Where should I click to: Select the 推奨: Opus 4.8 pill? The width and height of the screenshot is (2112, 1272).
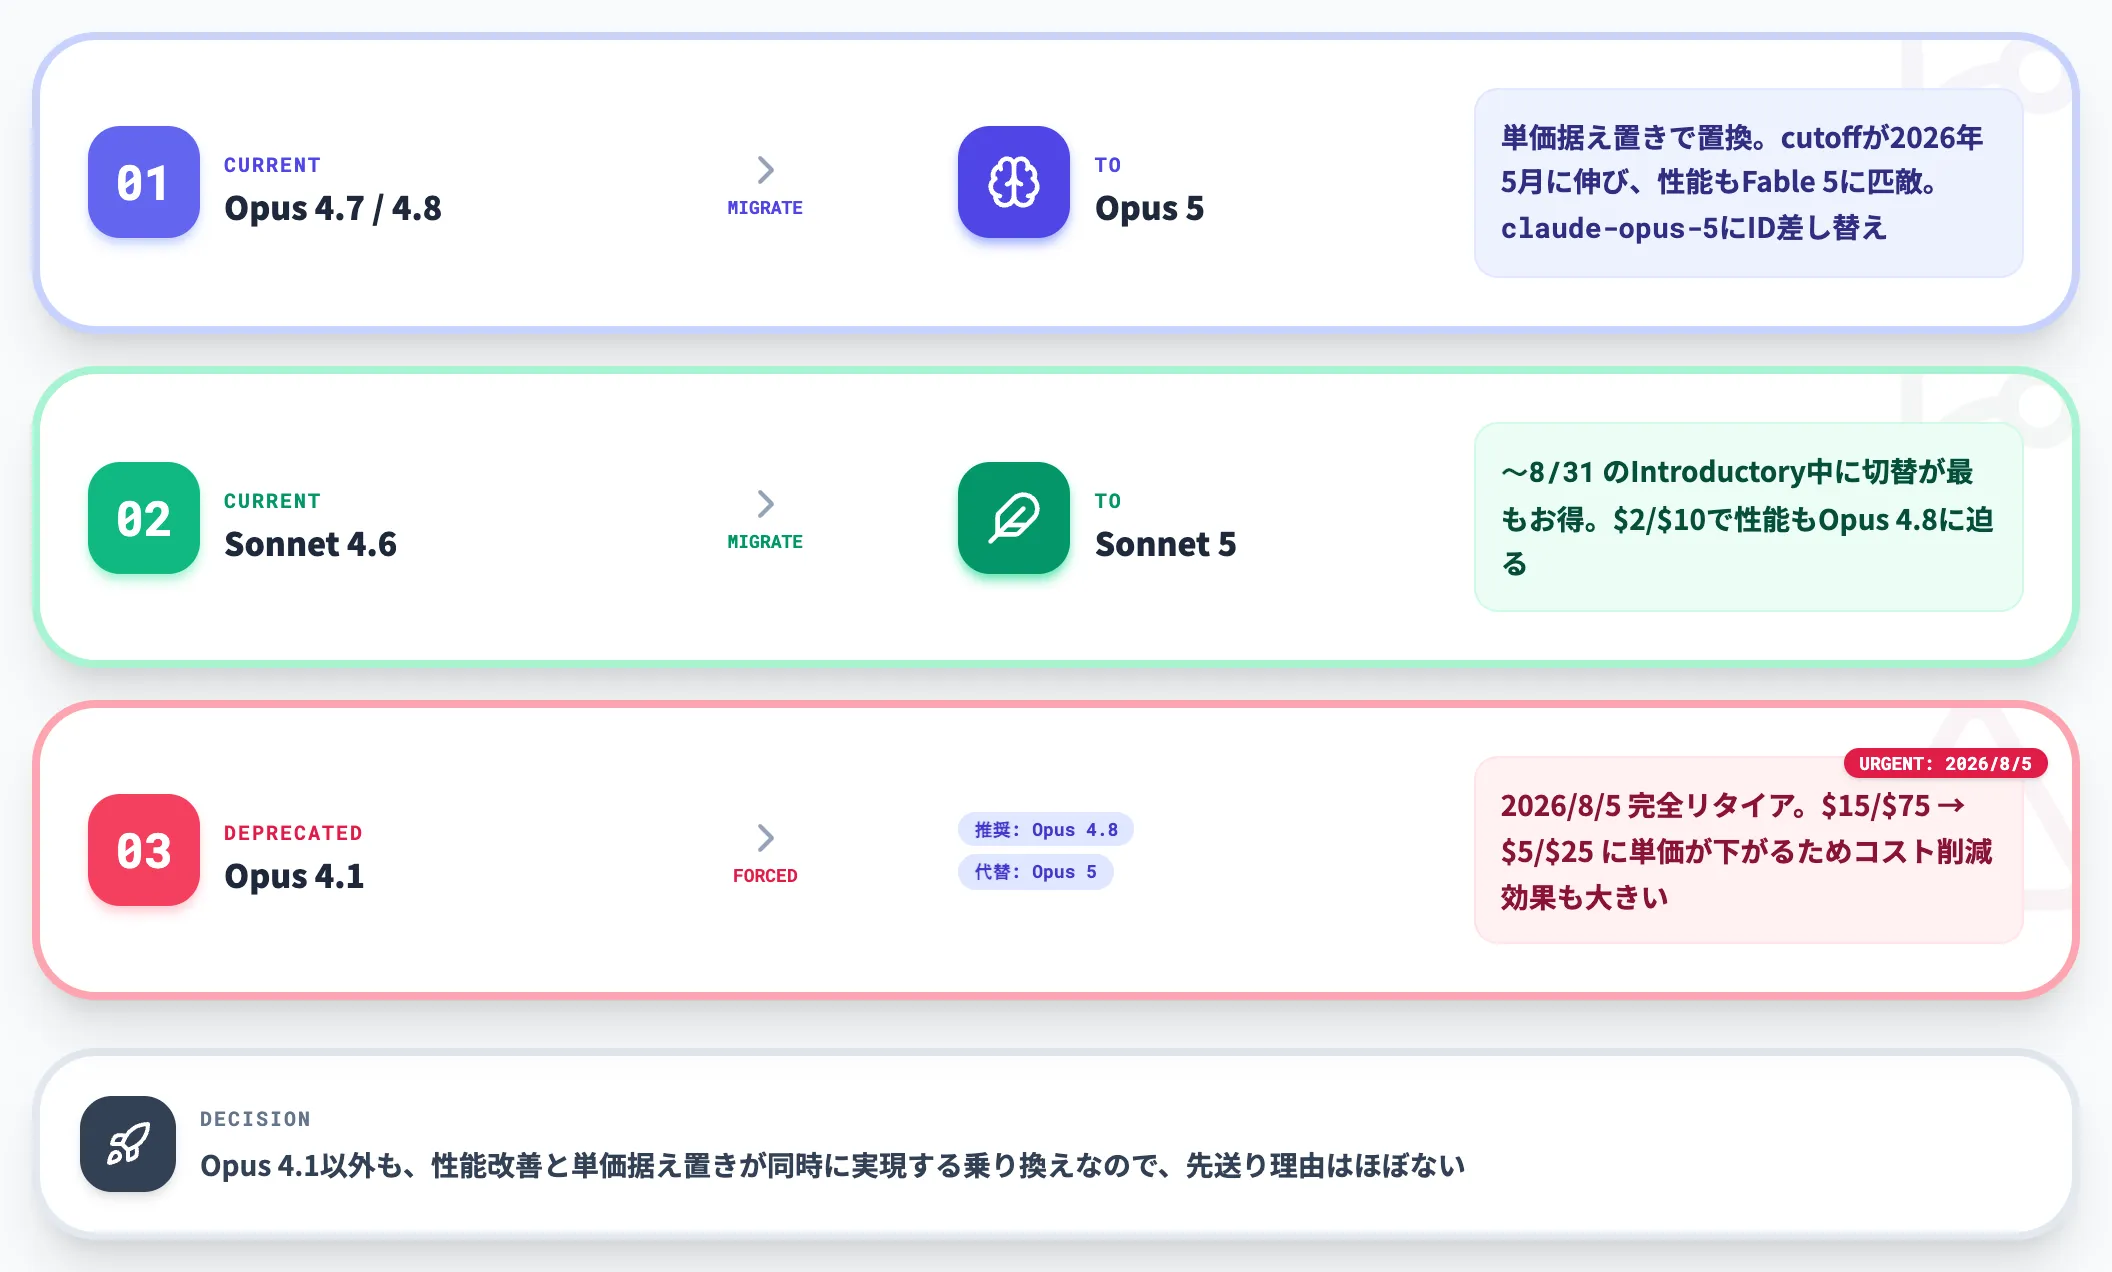pos(1046,829)
